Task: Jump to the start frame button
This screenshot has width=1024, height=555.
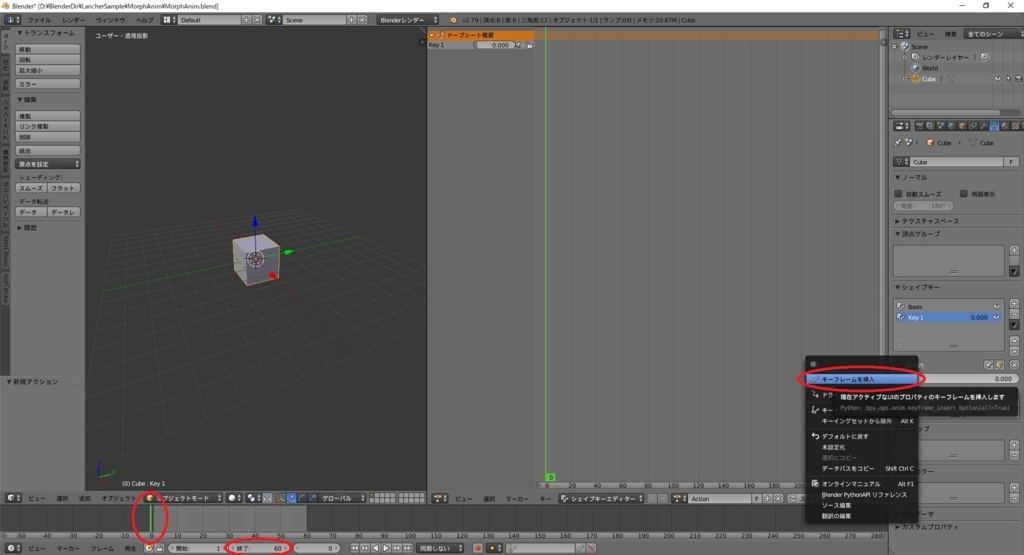Action: pos(355,548)
